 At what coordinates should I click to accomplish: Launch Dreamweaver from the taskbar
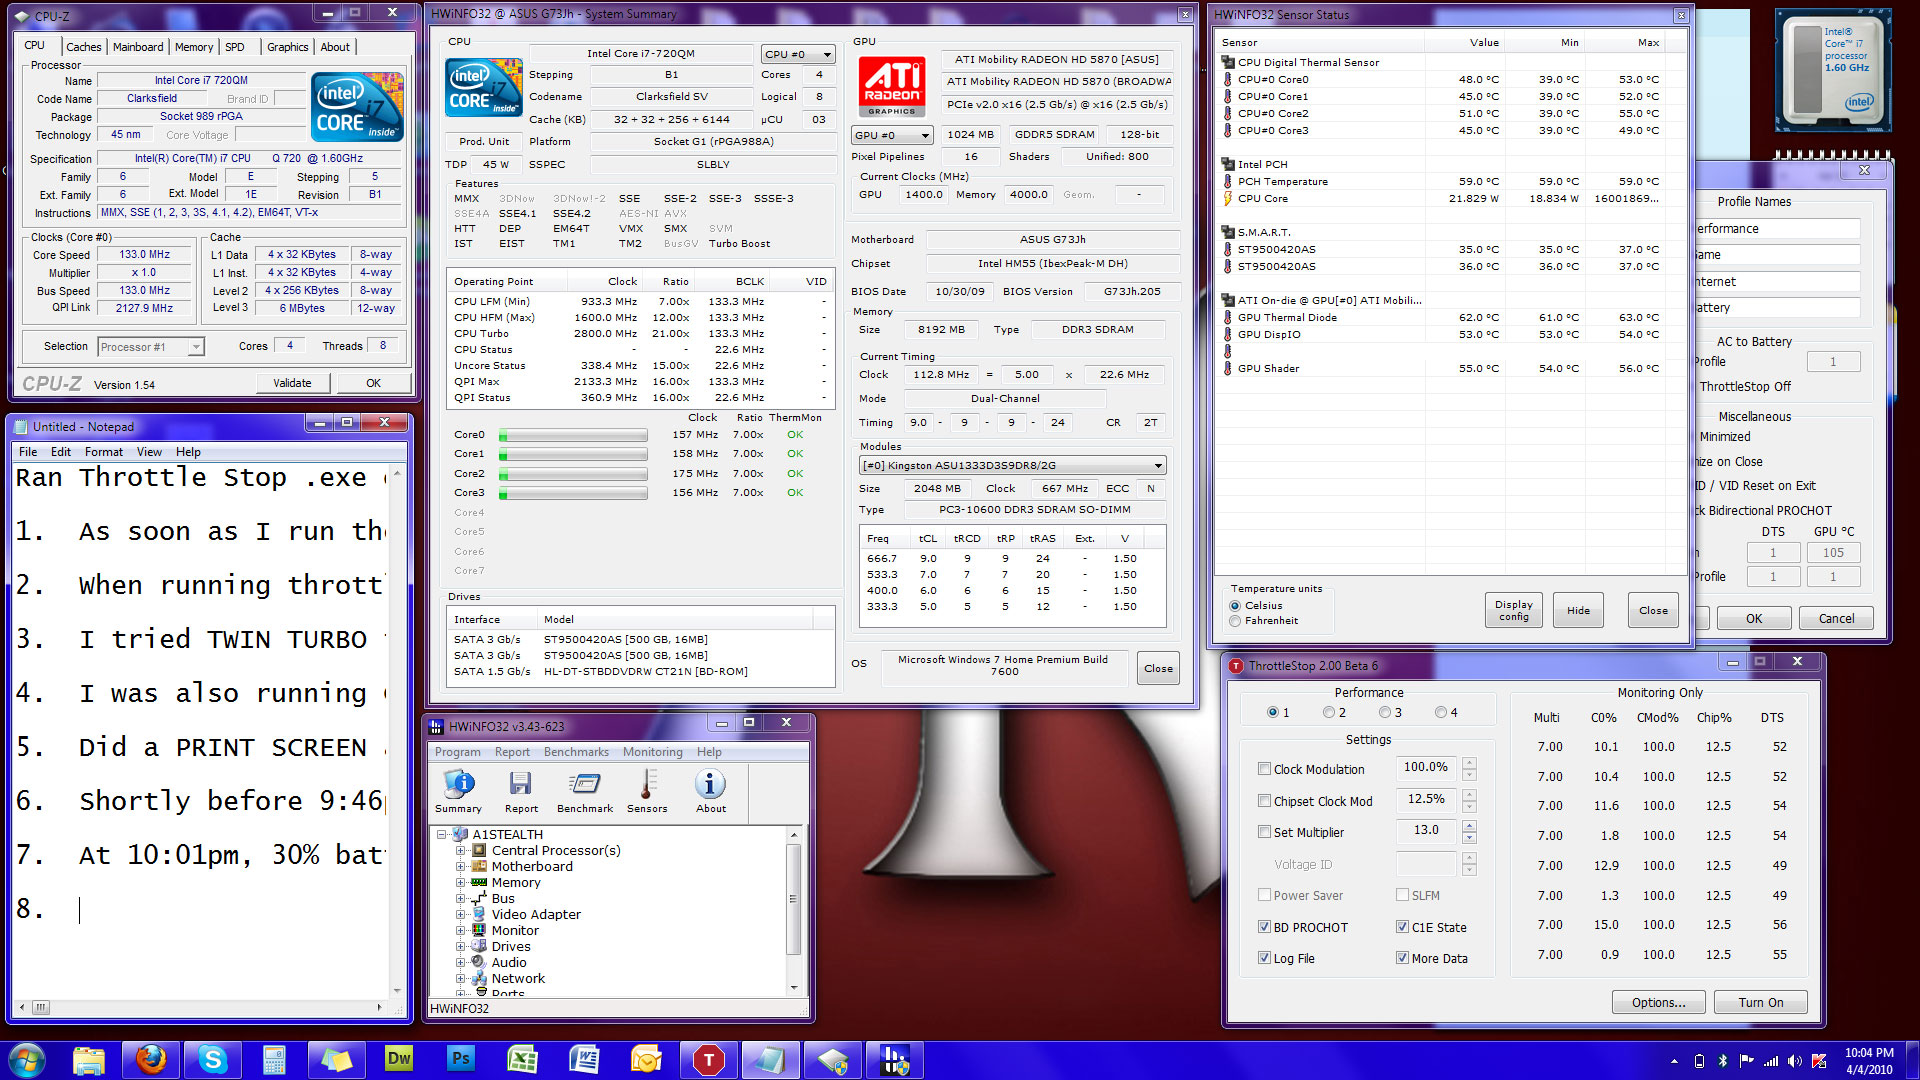(398, 1060)
